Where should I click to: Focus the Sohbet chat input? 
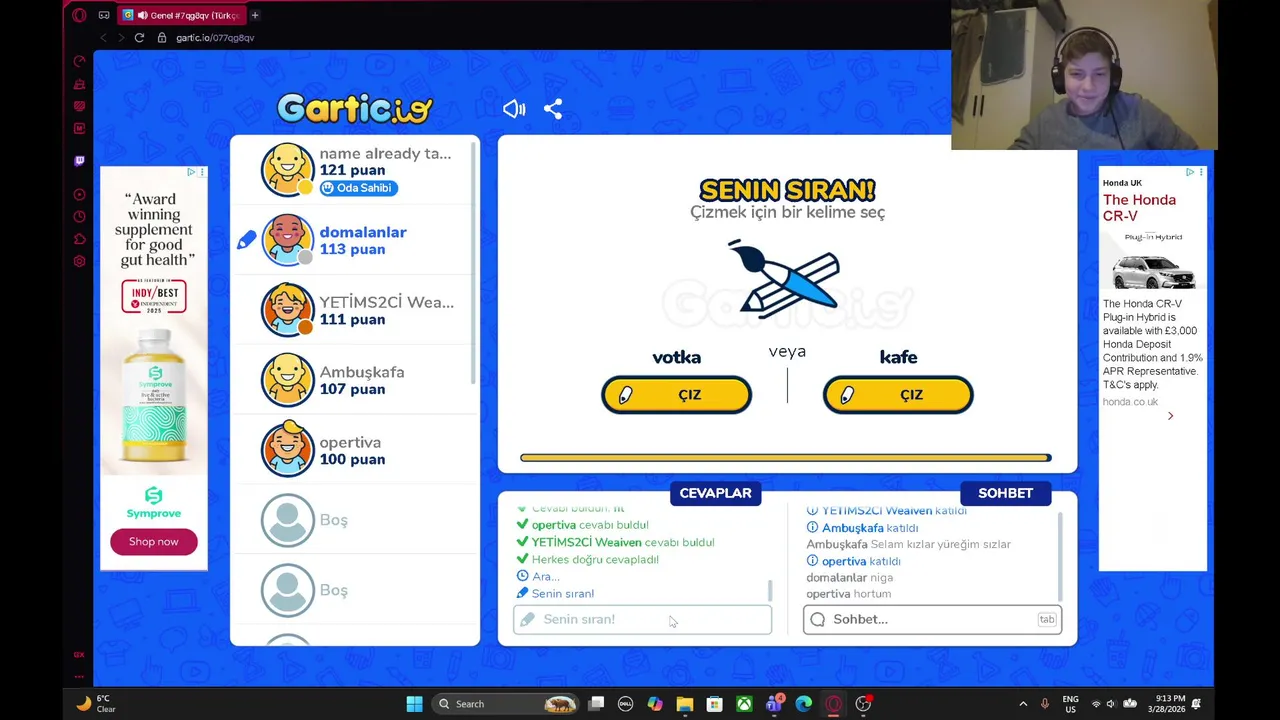click(932, 619)
